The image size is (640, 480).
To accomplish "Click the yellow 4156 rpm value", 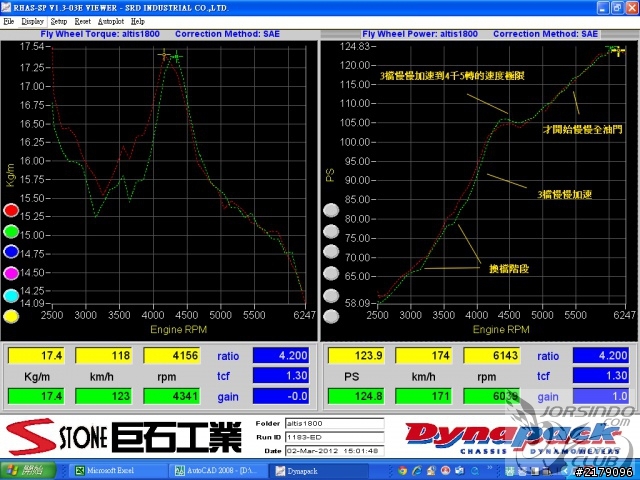I will pyautogui.click(x=171, y=356).
